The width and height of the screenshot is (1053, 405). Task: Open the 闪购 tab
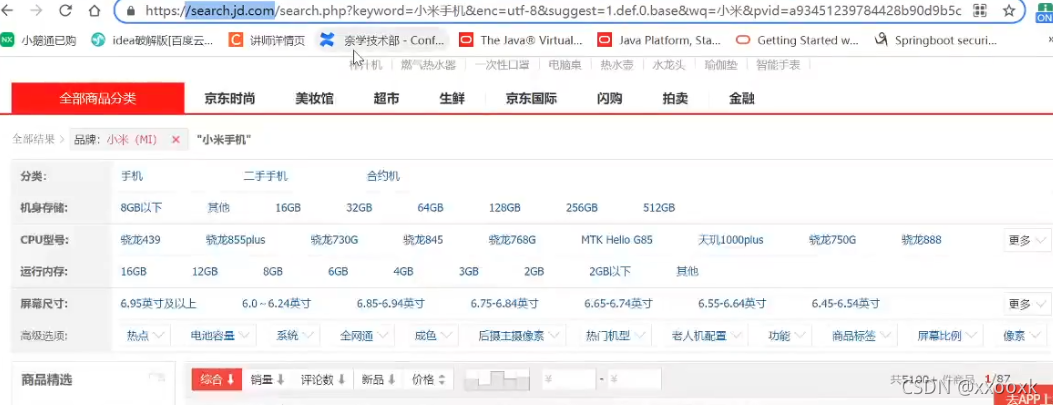point(609,99)
